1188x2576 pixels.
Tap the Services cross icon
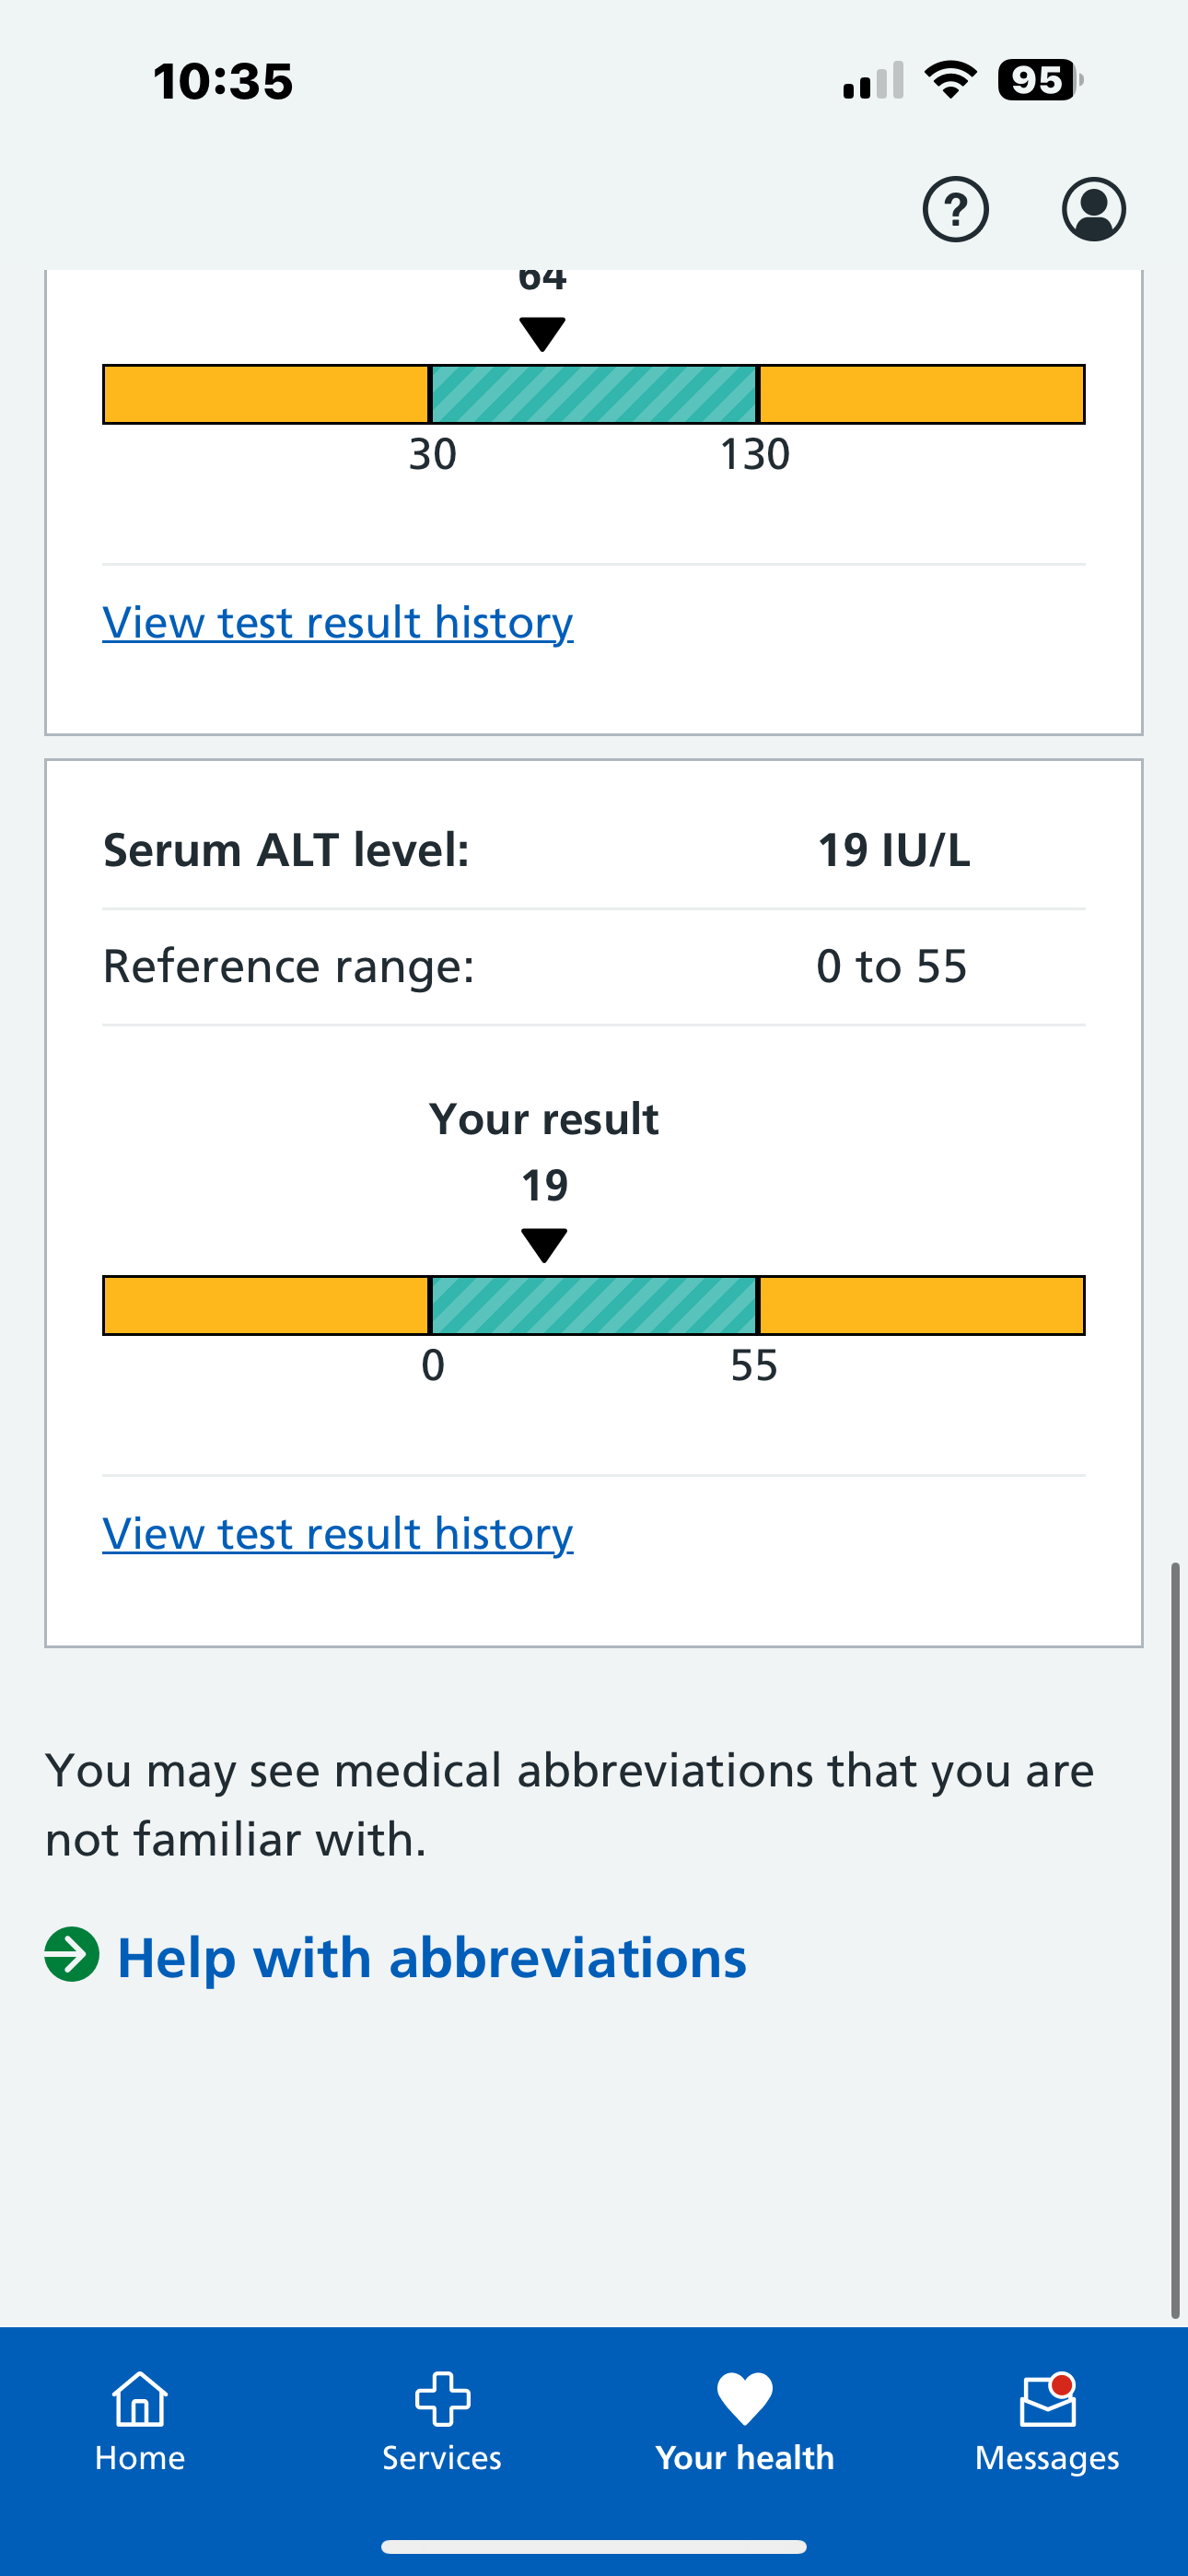tap(442, 2398)
